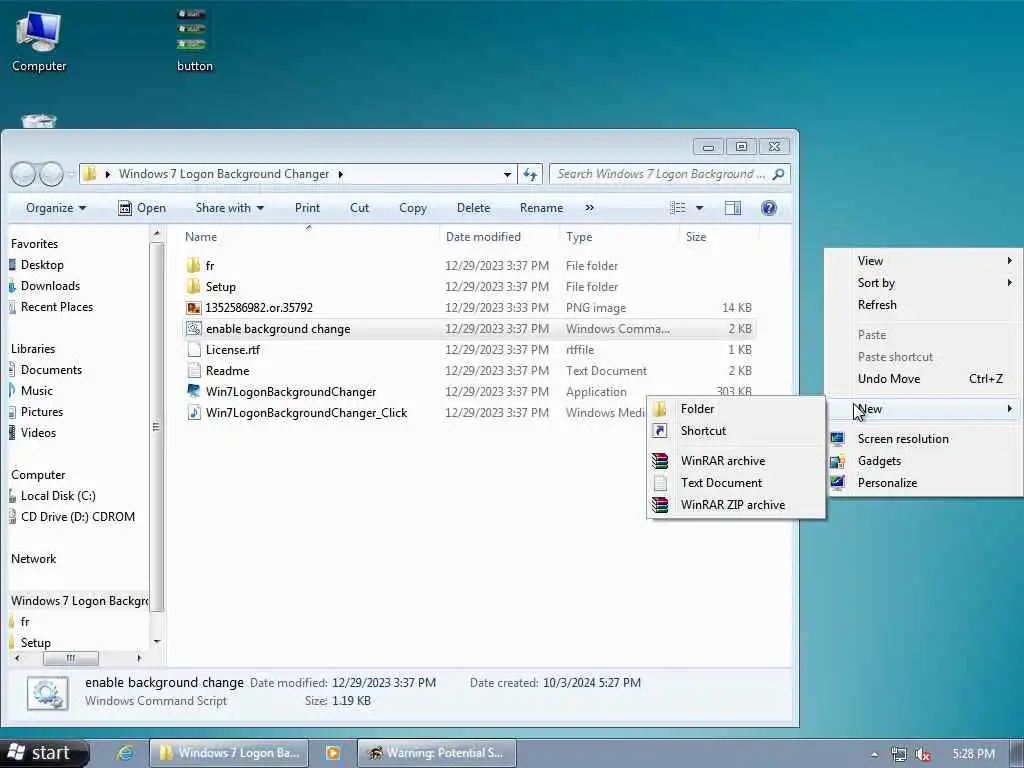Viewport: 1024px width, 768px height.
Task: Choose WinRAR ZIP archive in New submenu
Action: (736, 505)
